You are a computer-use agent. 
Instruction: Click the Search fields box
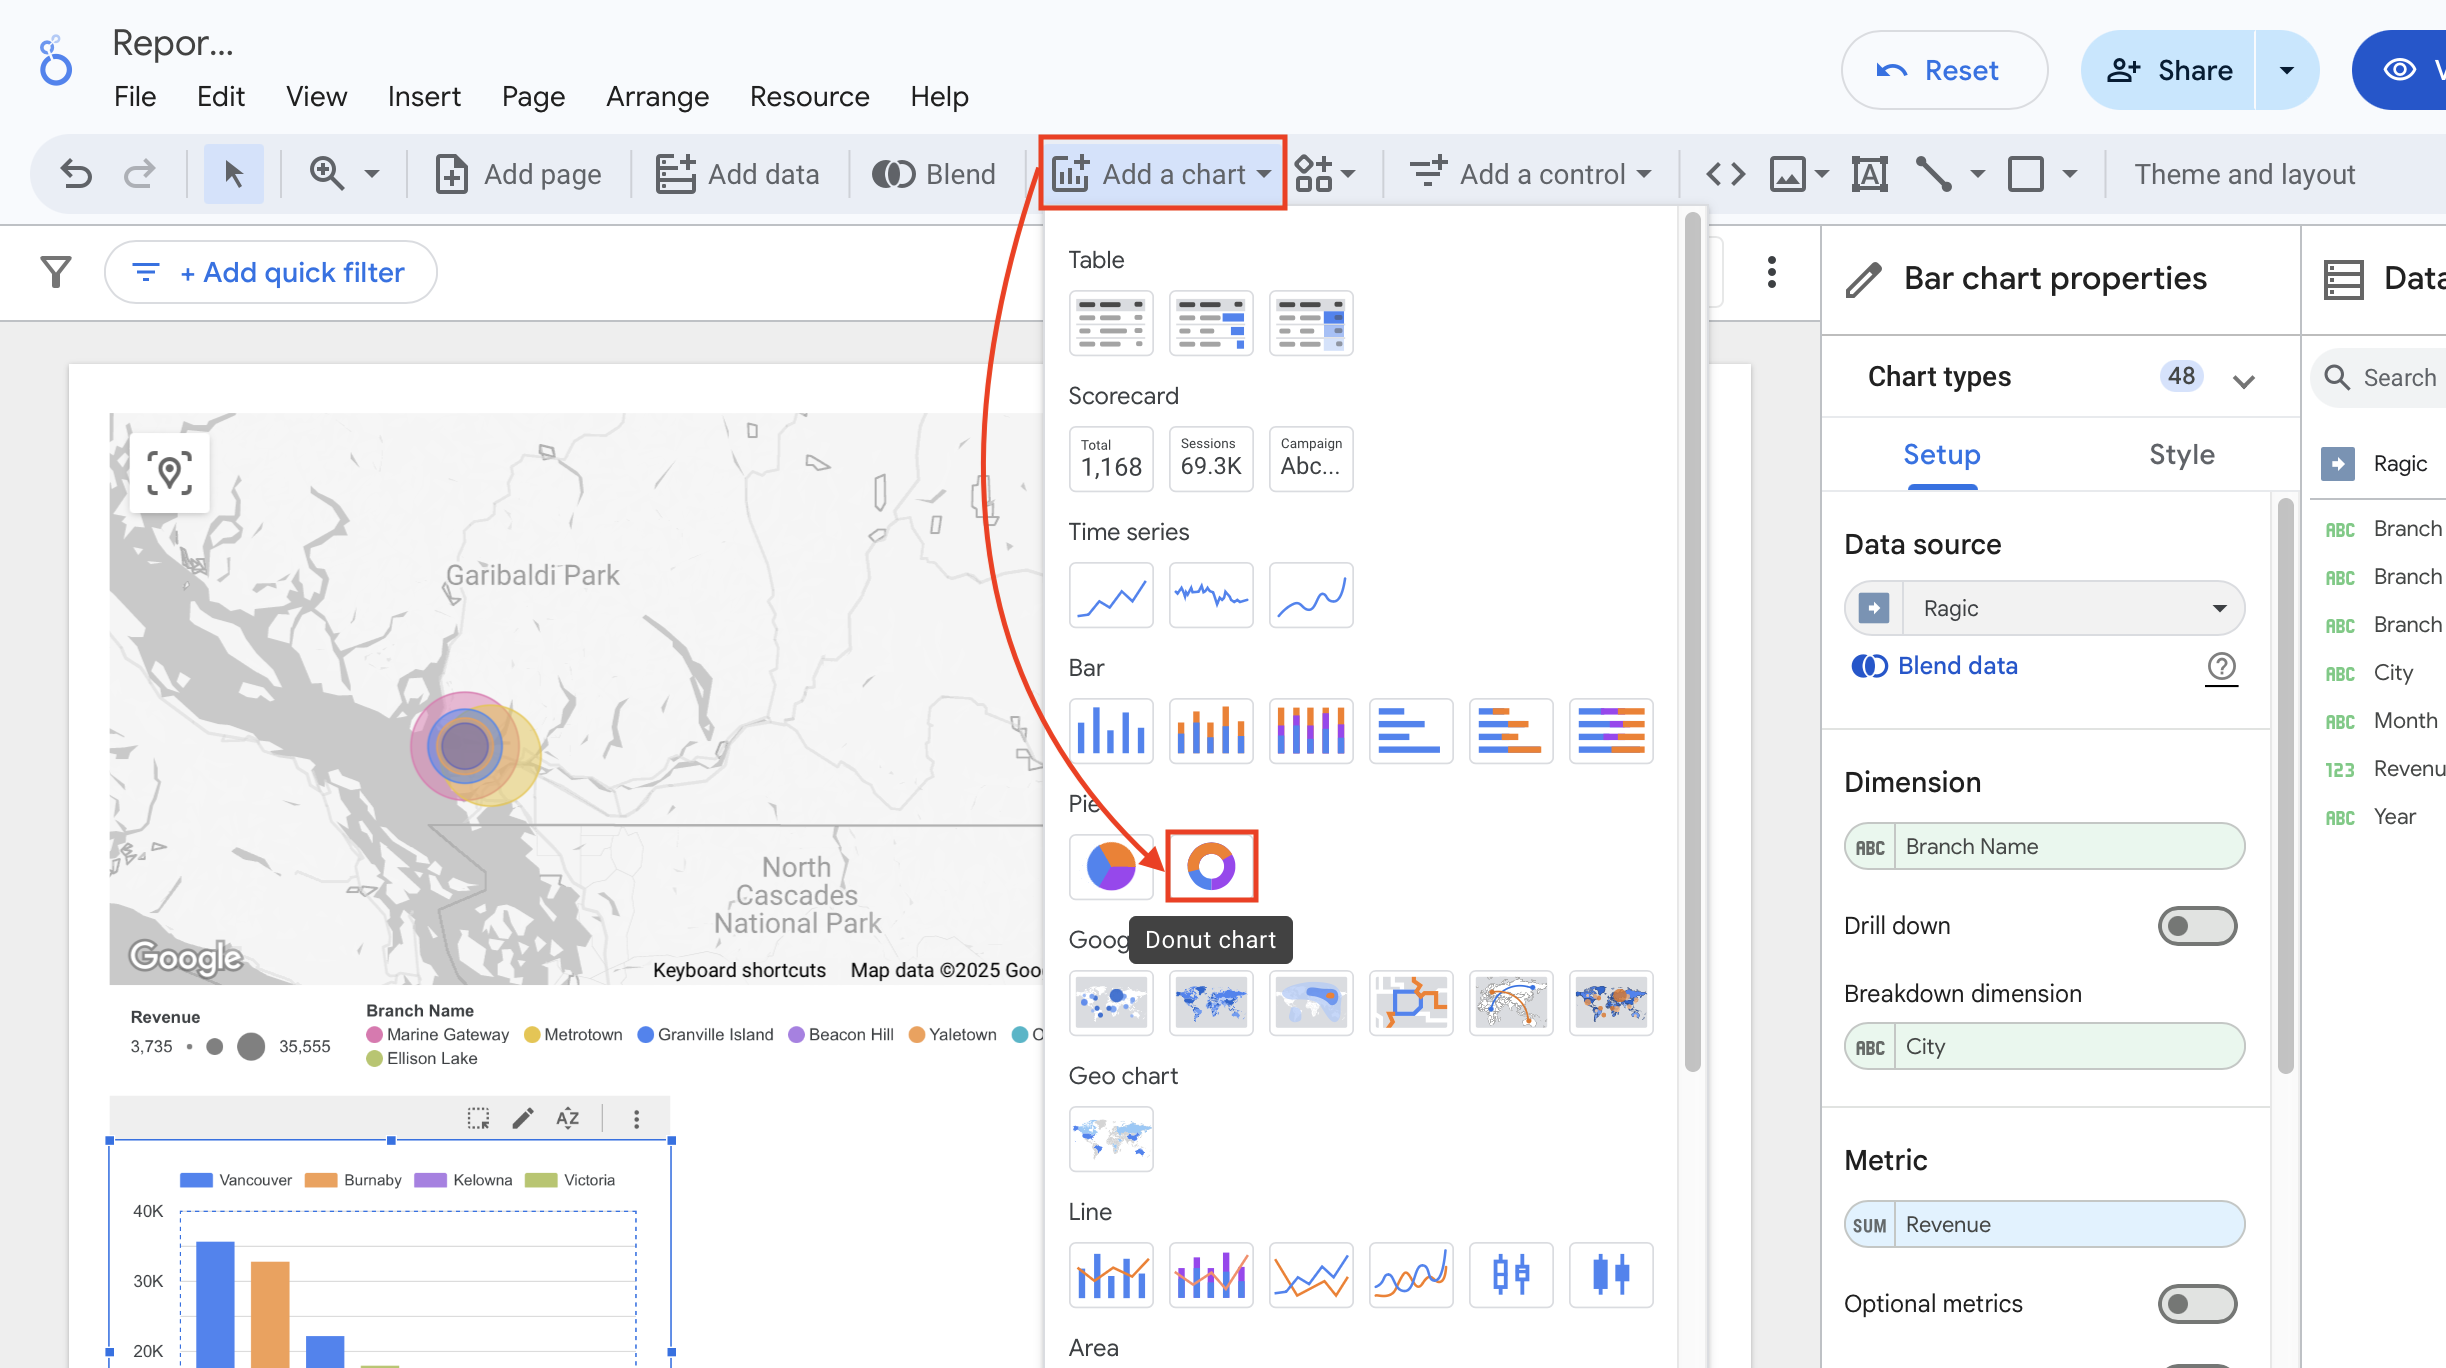pyautogui.click(x=2380, y=378)
